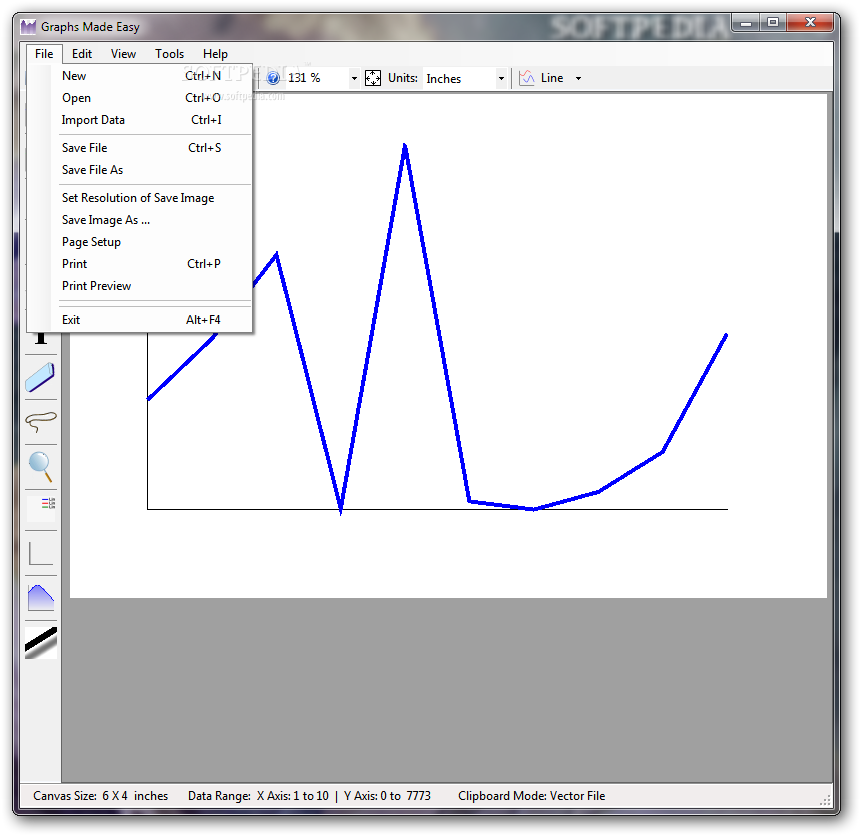
Task: Select Save File As menu entry
Action: click(x=141, y=170)
